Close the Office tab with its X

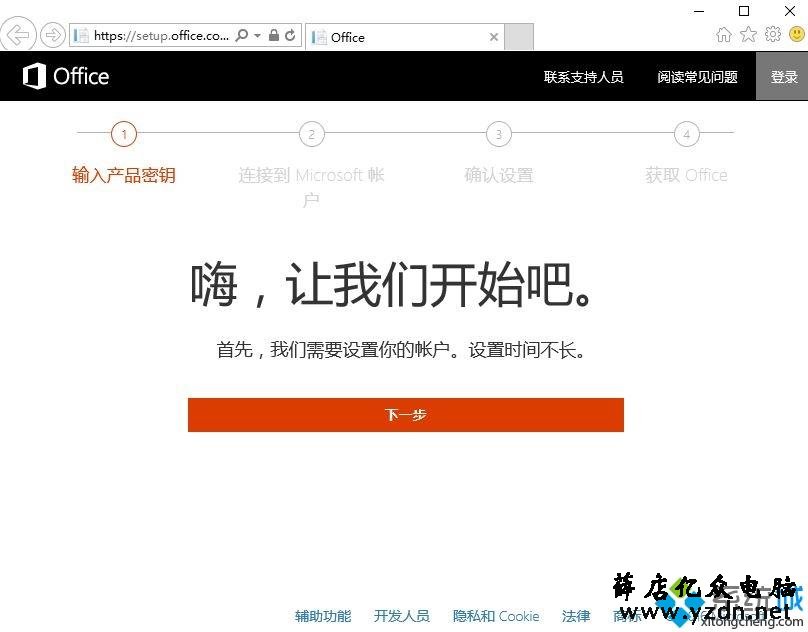tap(494, 37)
